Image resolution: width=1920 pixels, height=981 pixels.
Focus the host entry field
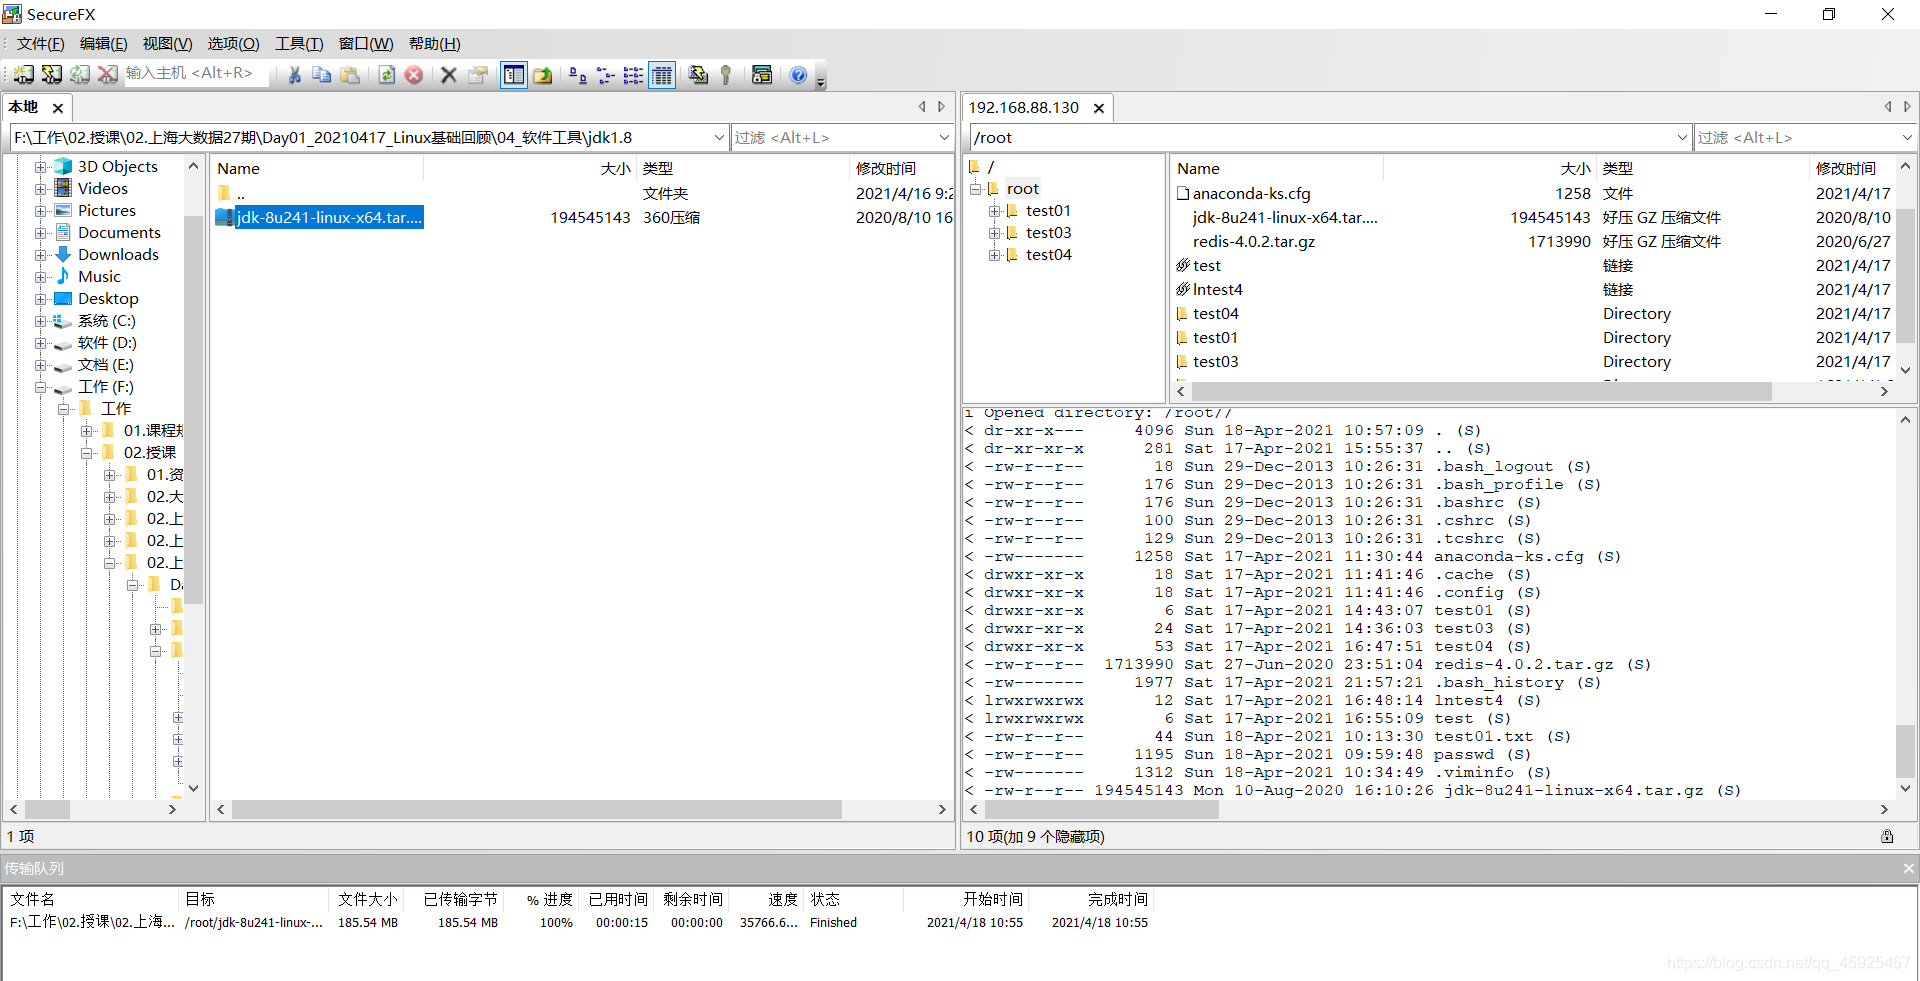[x=196, y=73]
